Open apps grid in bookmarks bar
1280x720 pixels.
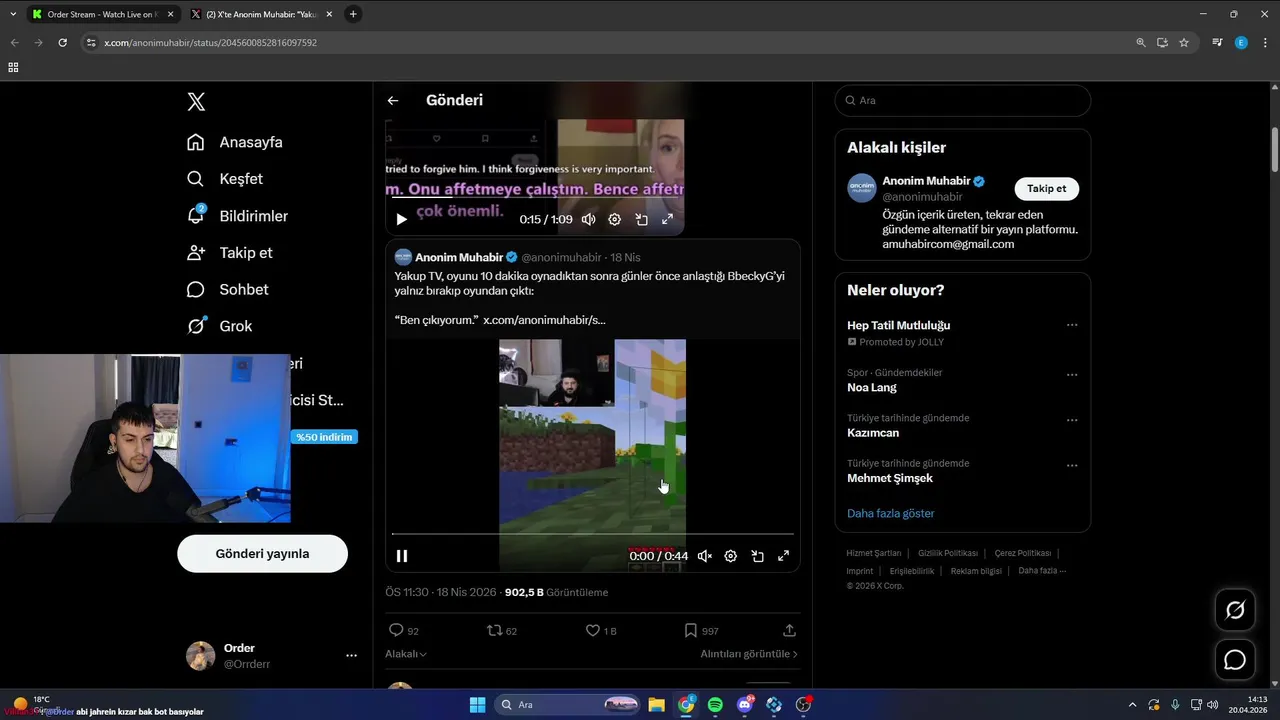13,67
